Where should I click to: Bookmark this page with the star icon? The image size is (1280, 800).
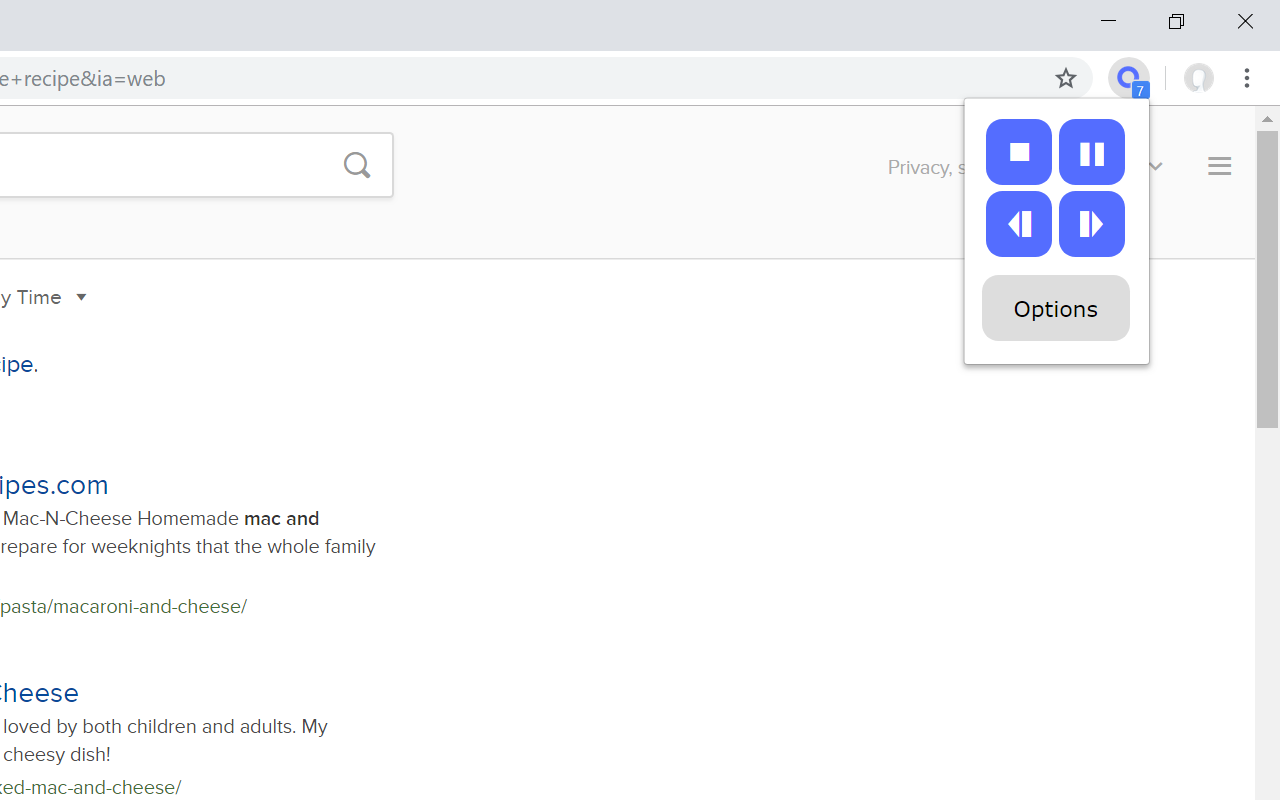[x=1066, y=78]
